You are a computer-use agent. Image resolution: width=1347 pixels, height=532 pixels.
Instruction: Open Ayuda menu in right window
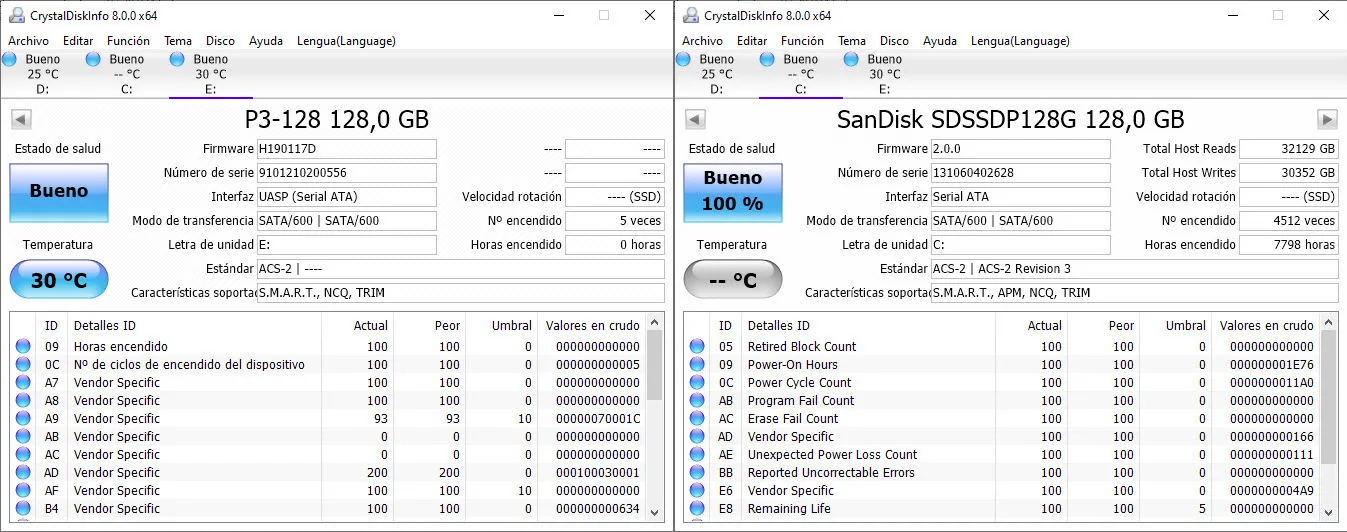point(940,41)
